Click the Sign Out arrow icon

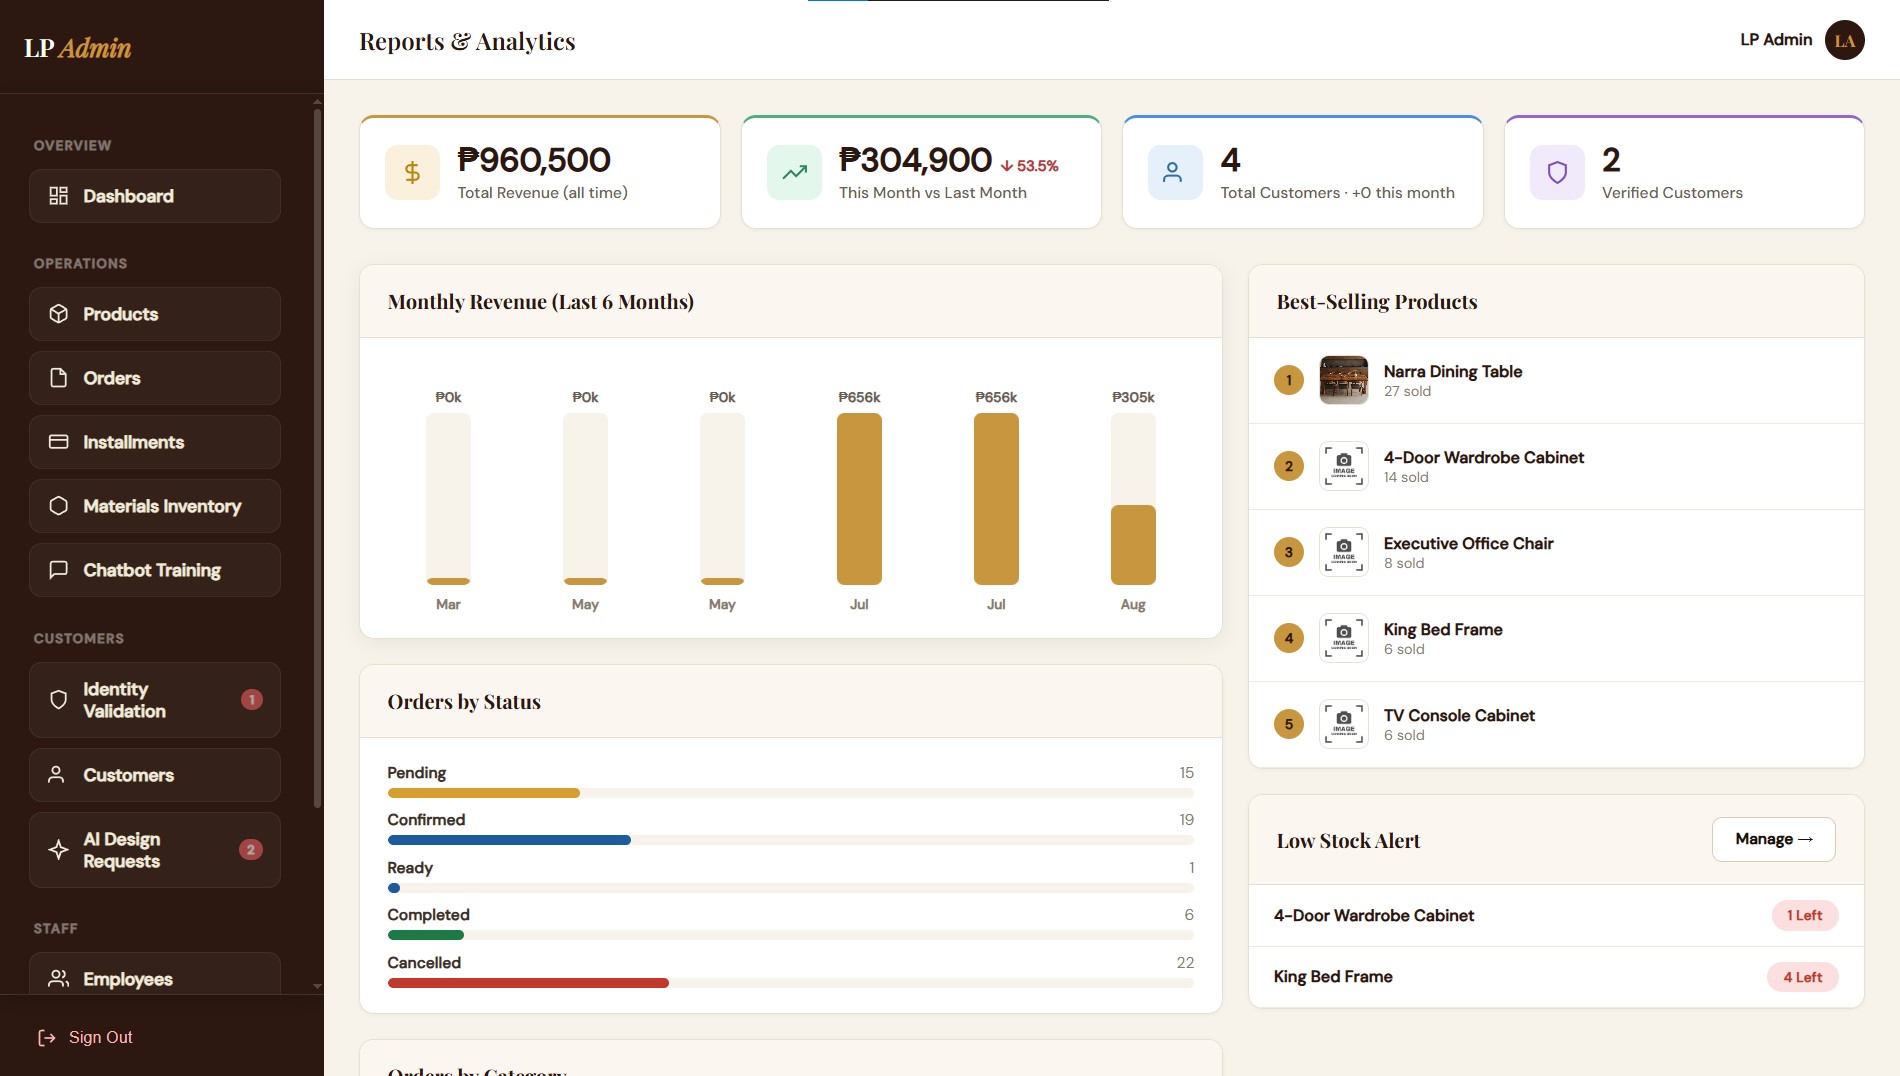coord(47,1038)
